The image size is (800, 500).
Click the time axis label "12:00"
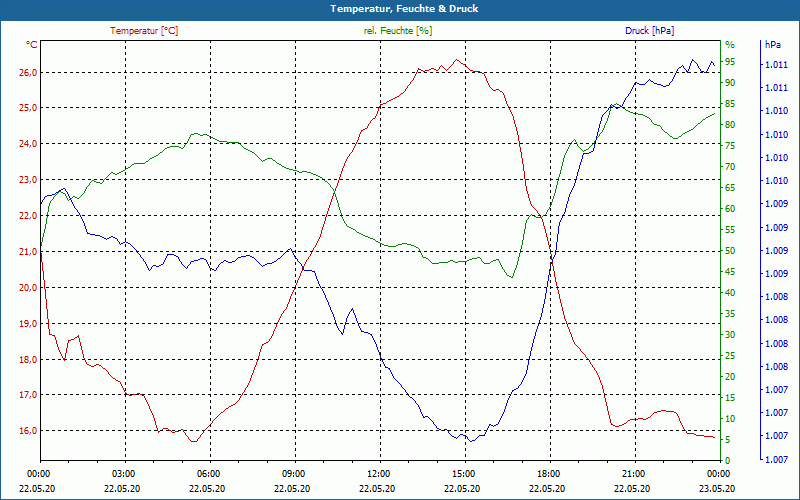378,474
